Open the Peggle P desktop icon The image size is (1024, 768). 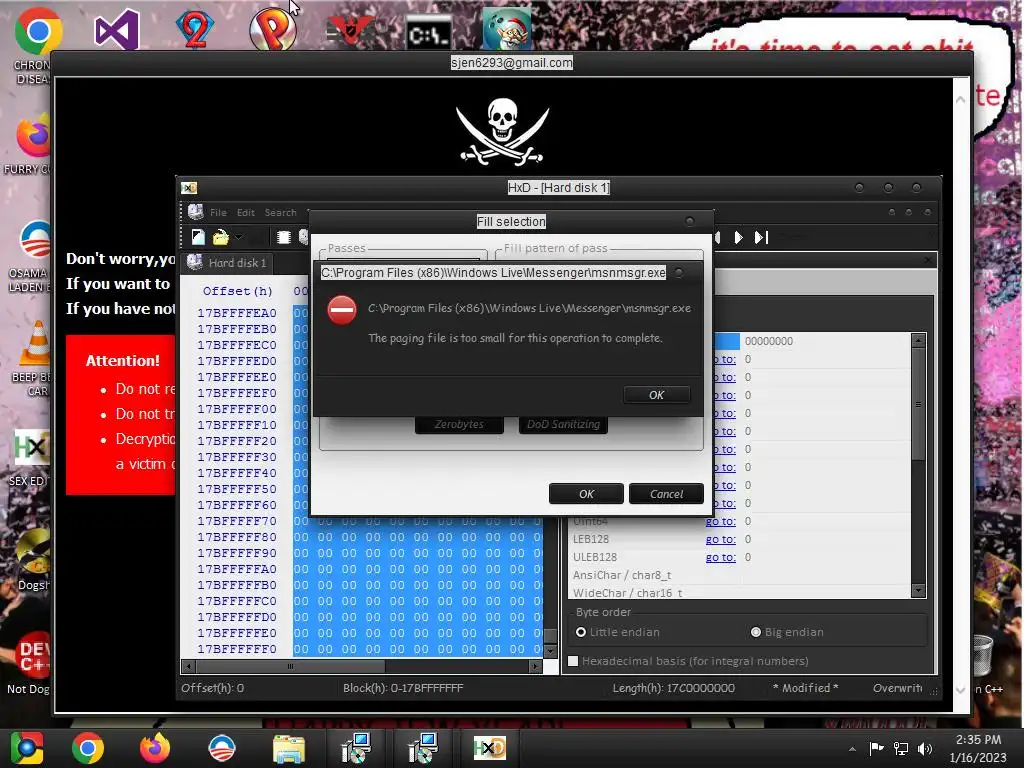[x=273, y=29]
